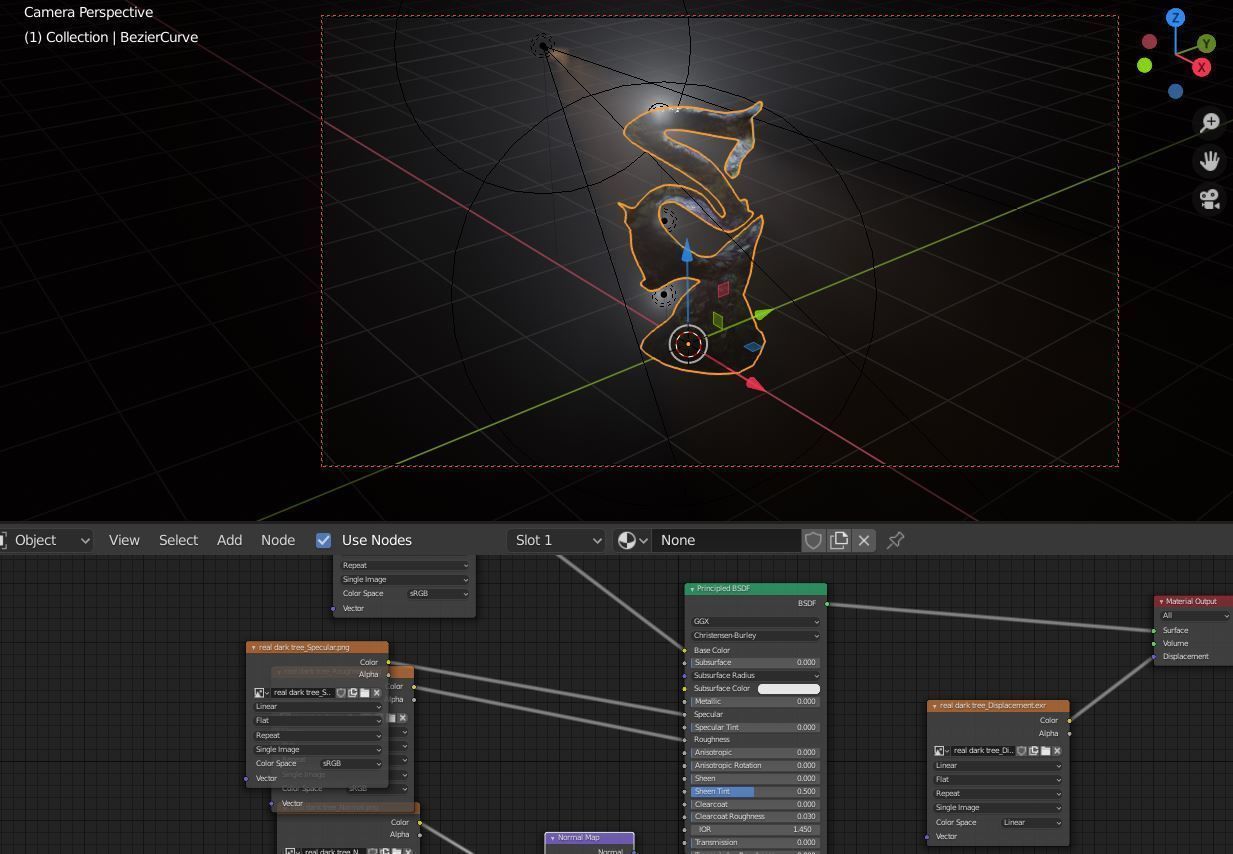The height and width of the screenshot is (854, 1233).
Task: Unlink the material with X icon
Action: click(x=864, y=540)
